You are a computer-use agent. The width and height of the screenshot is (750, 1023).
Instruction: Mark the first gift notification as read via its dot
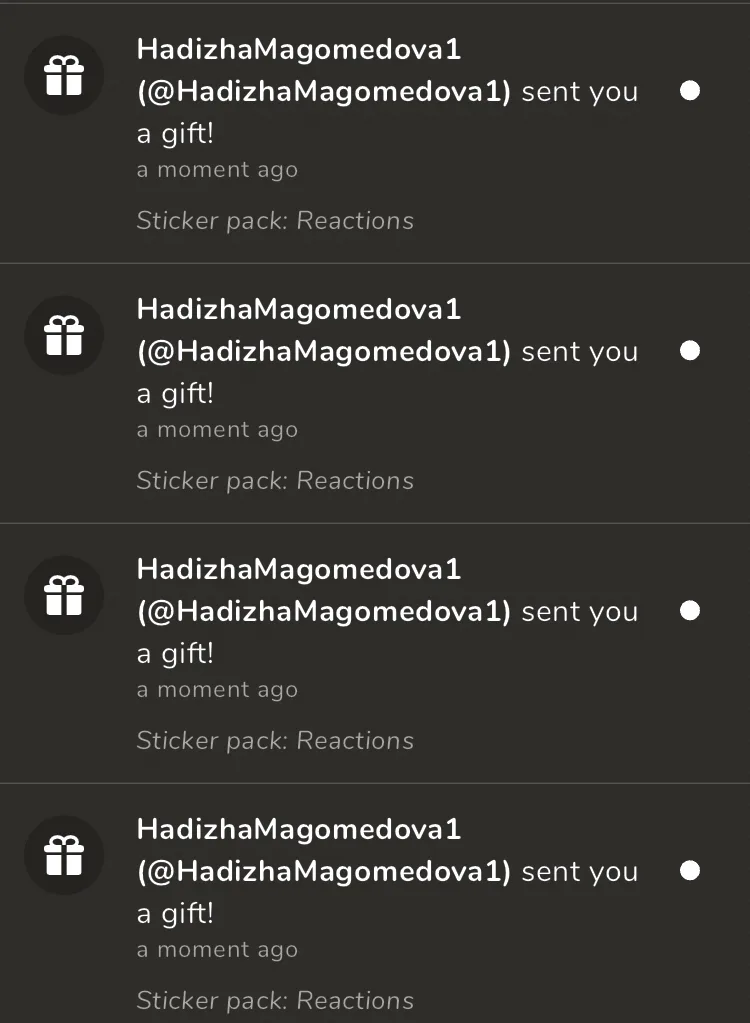pyautogui.click(x=690, y=91)
